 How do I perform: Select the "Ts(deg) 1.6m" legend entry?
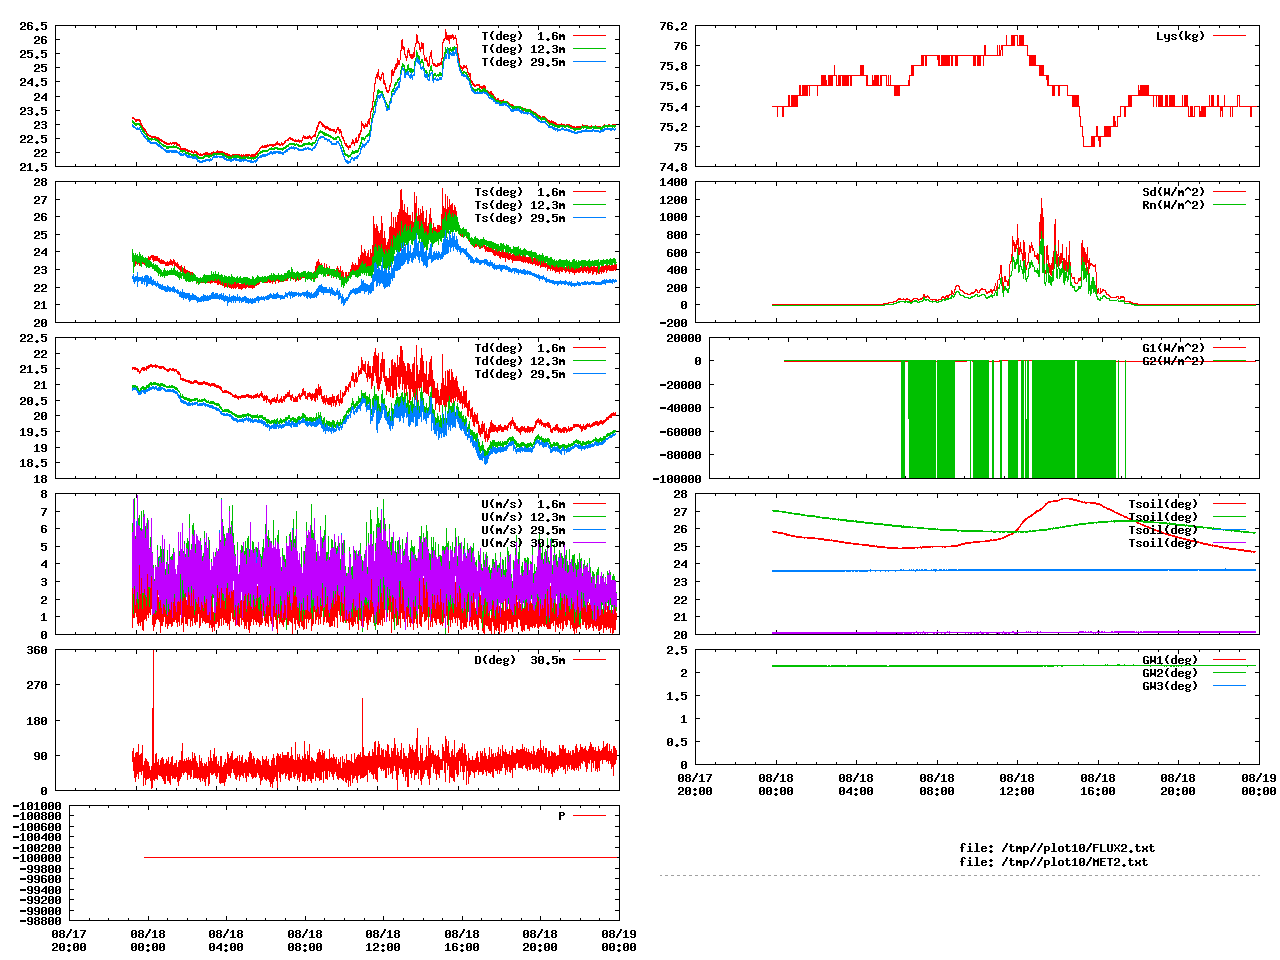pyautogui.click(x=520, y=192)
